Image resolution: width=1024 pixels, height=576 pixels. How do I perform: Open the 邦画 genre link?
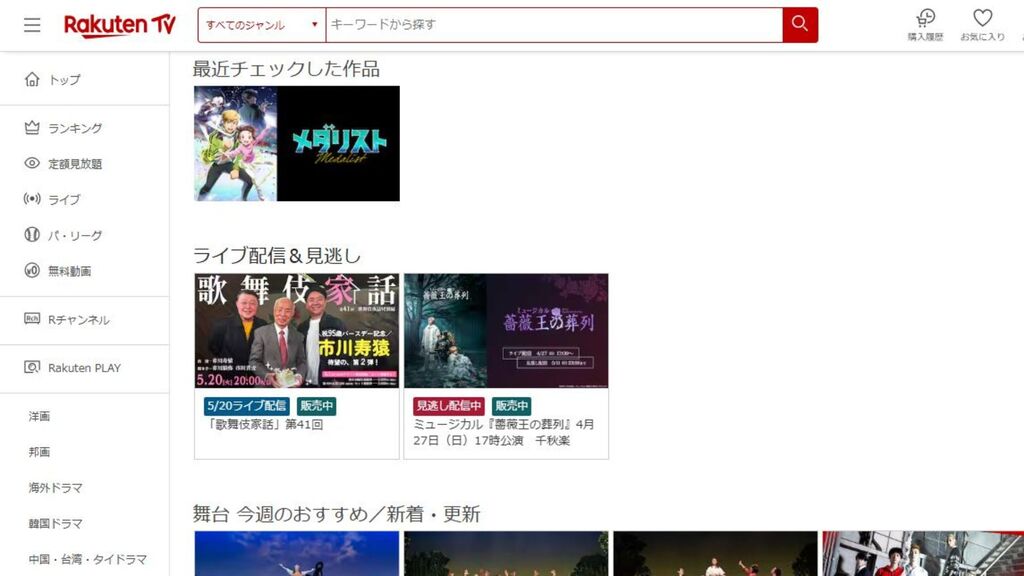tap(39, 452)
